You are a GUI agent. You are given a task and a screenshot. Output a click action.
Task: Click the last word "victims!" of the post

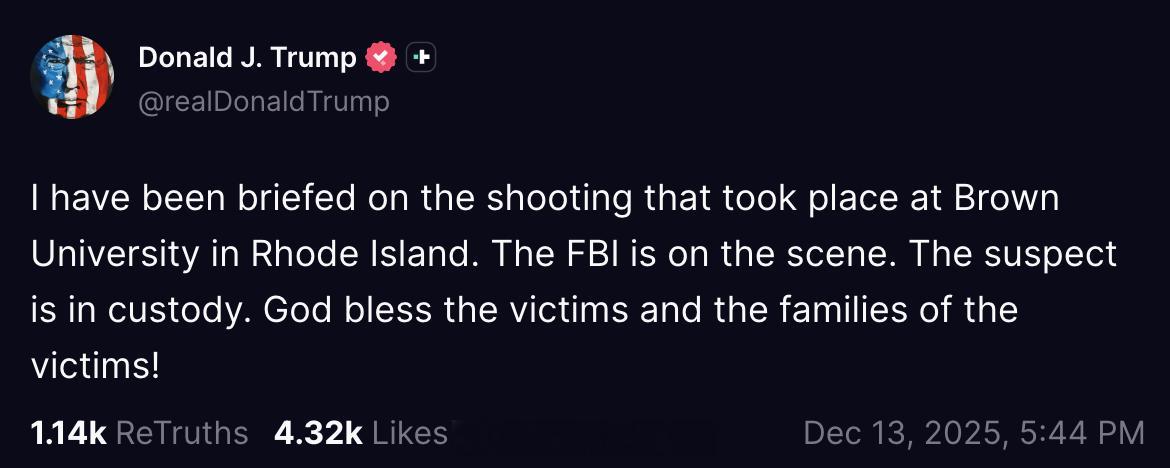[x=96, y=366]
